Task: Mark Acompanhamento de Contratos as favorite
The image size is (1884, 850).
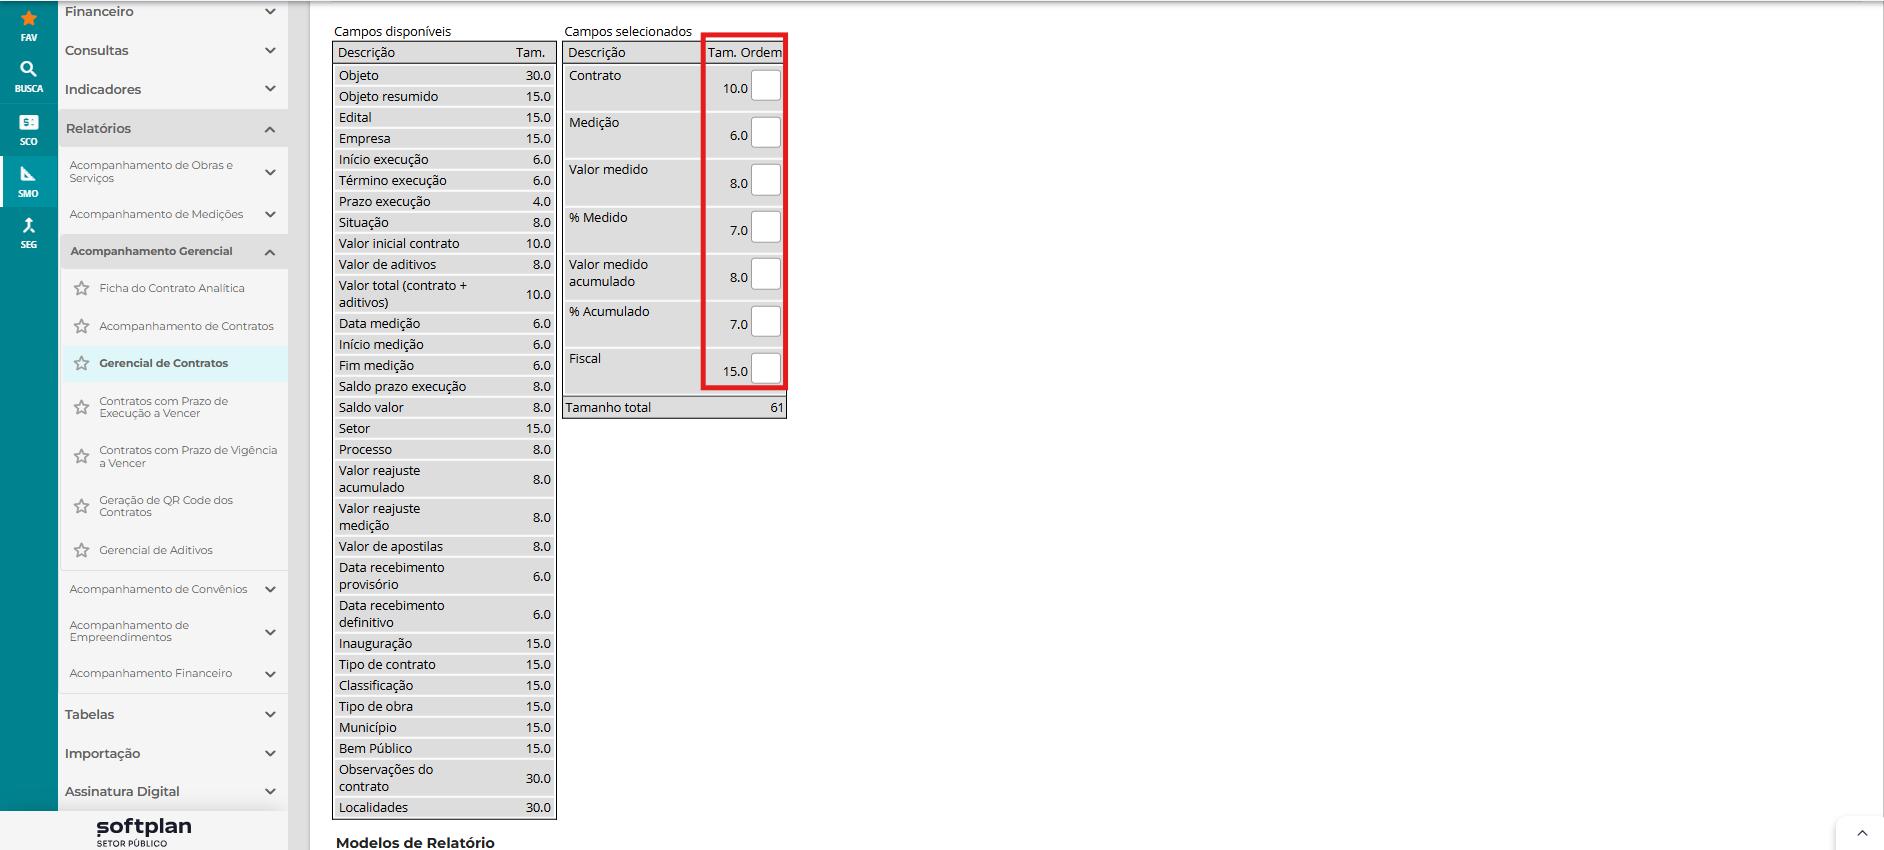Action: (82, 326)
